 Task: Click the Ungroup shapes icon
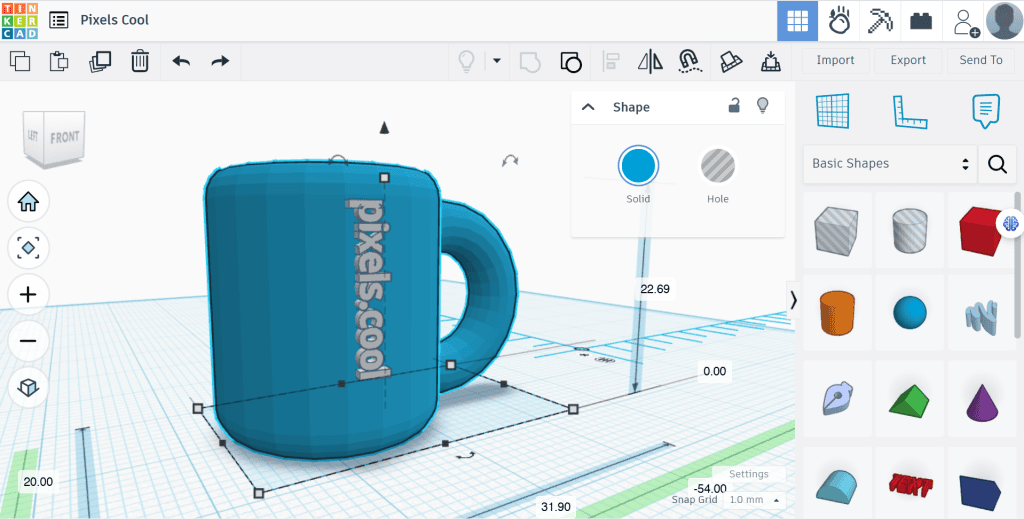(571, 62)
